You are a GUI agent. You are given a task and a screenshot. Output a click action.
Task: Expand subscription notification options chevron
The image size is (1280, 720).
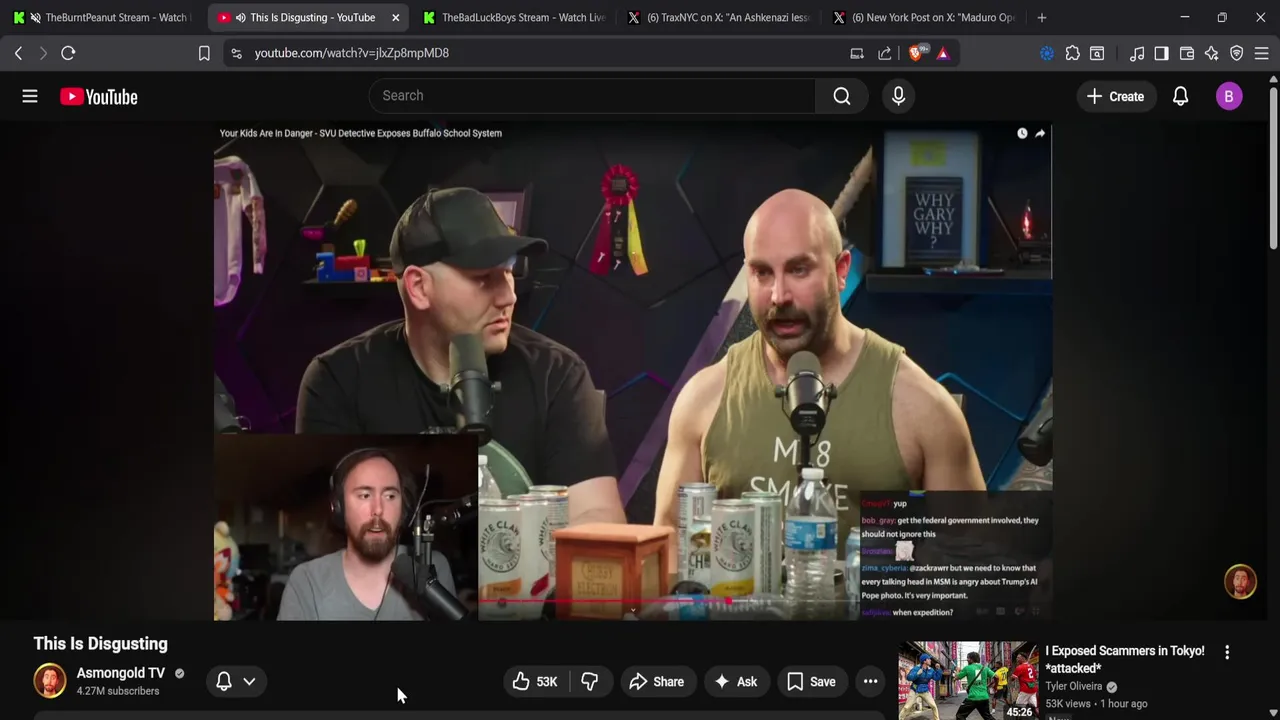coord(249,682)
